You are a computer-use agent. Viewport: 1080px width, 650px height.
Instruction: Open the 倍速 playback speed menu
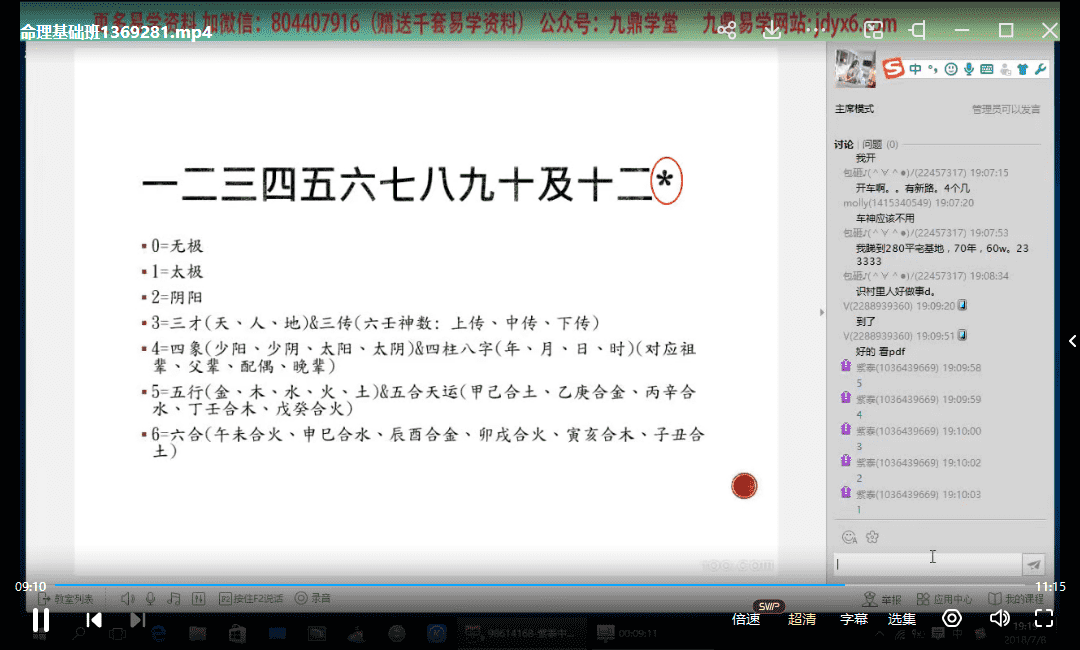tap(746, 619)
